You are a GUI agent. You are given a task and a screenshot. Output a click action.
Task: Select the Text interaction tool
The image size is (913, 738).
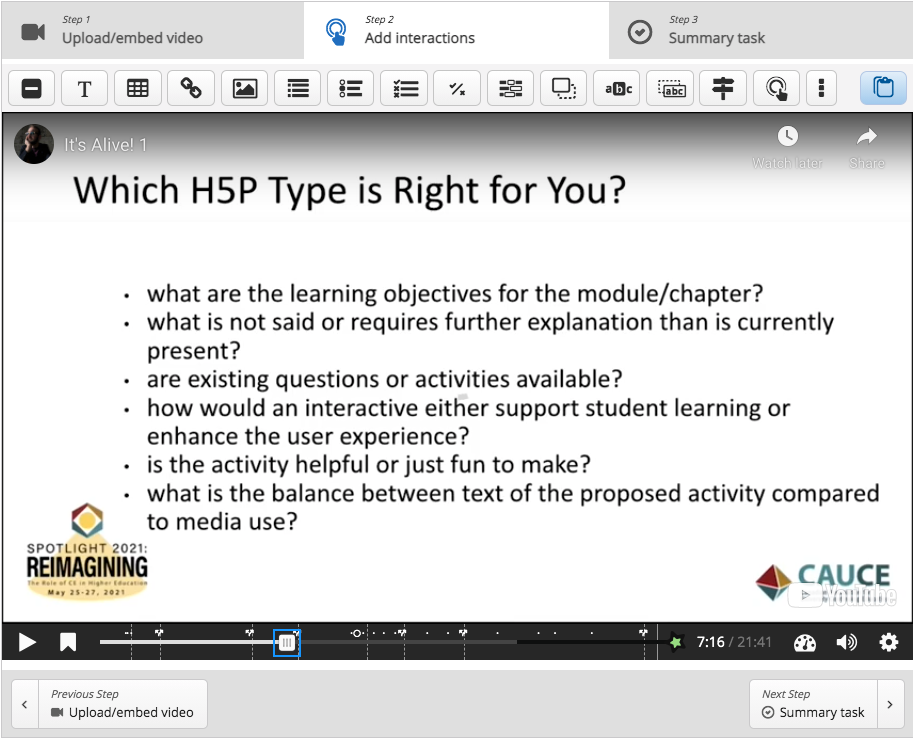pos(85,88)
